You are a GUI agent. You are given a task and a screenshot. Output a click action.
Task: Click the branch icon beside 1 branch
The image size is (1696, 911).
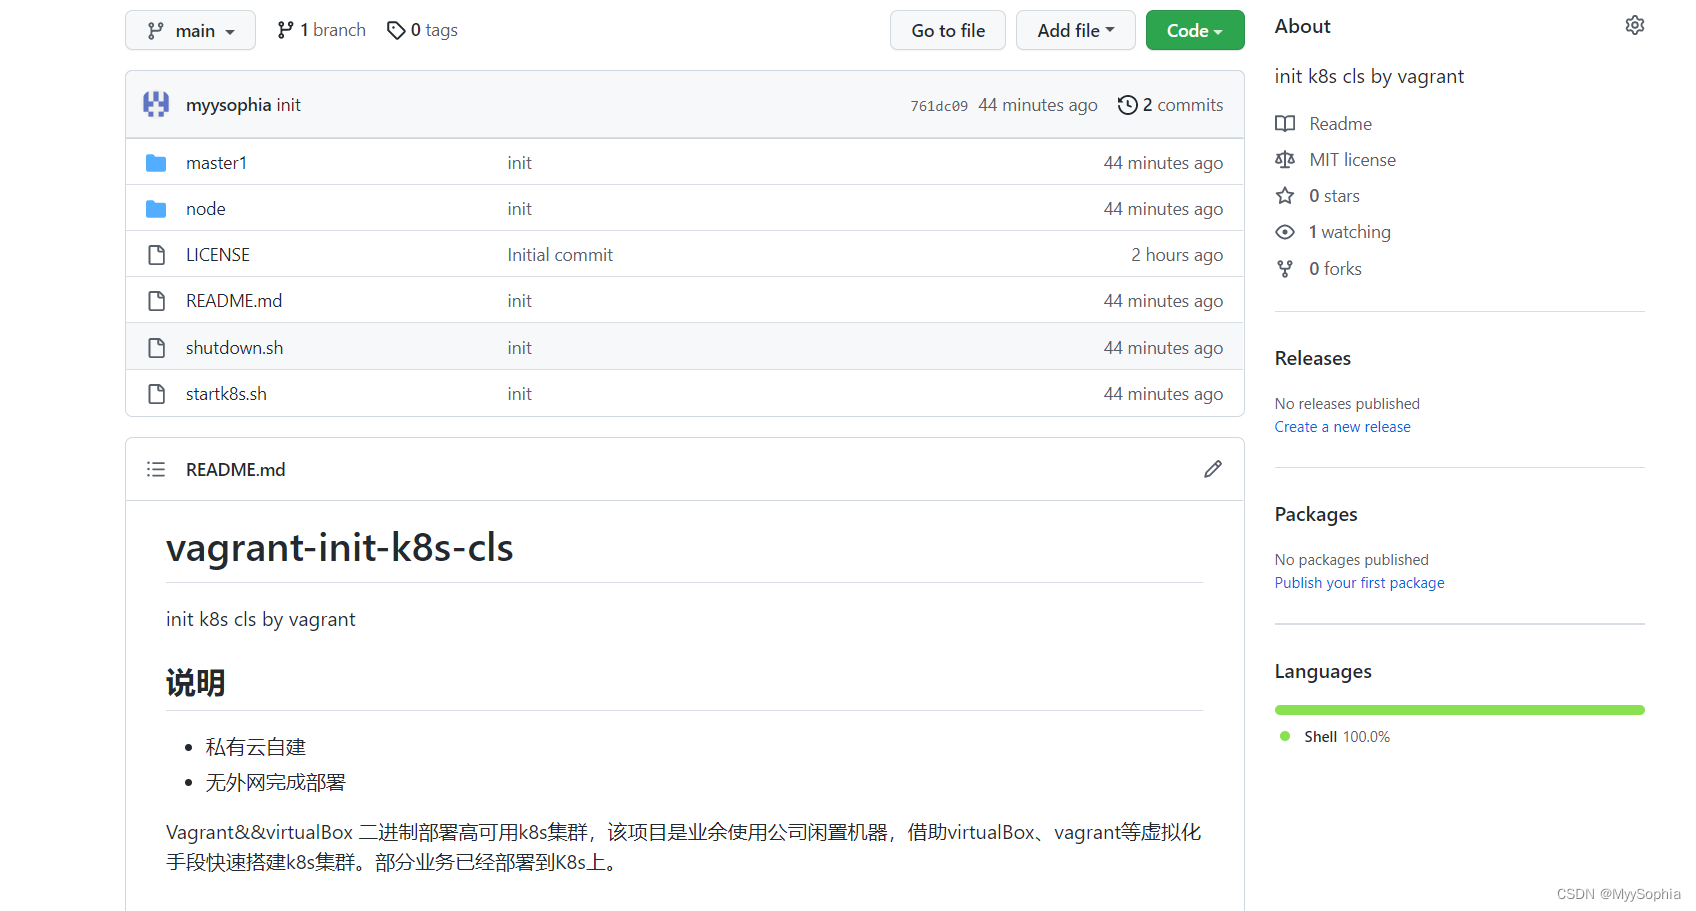pos(286,30)
